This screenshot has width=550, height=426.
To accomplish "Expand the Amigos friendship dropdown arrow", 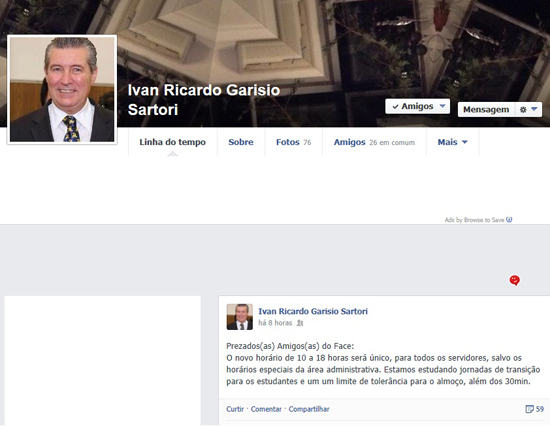I will pos(442,106).
